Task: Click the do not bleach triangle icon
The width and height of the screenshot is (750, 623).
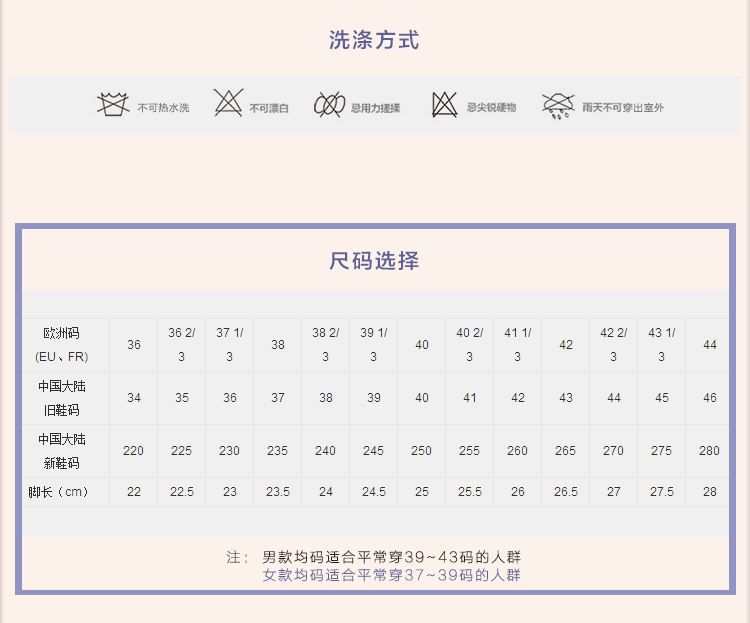Action: pos(228,103)
